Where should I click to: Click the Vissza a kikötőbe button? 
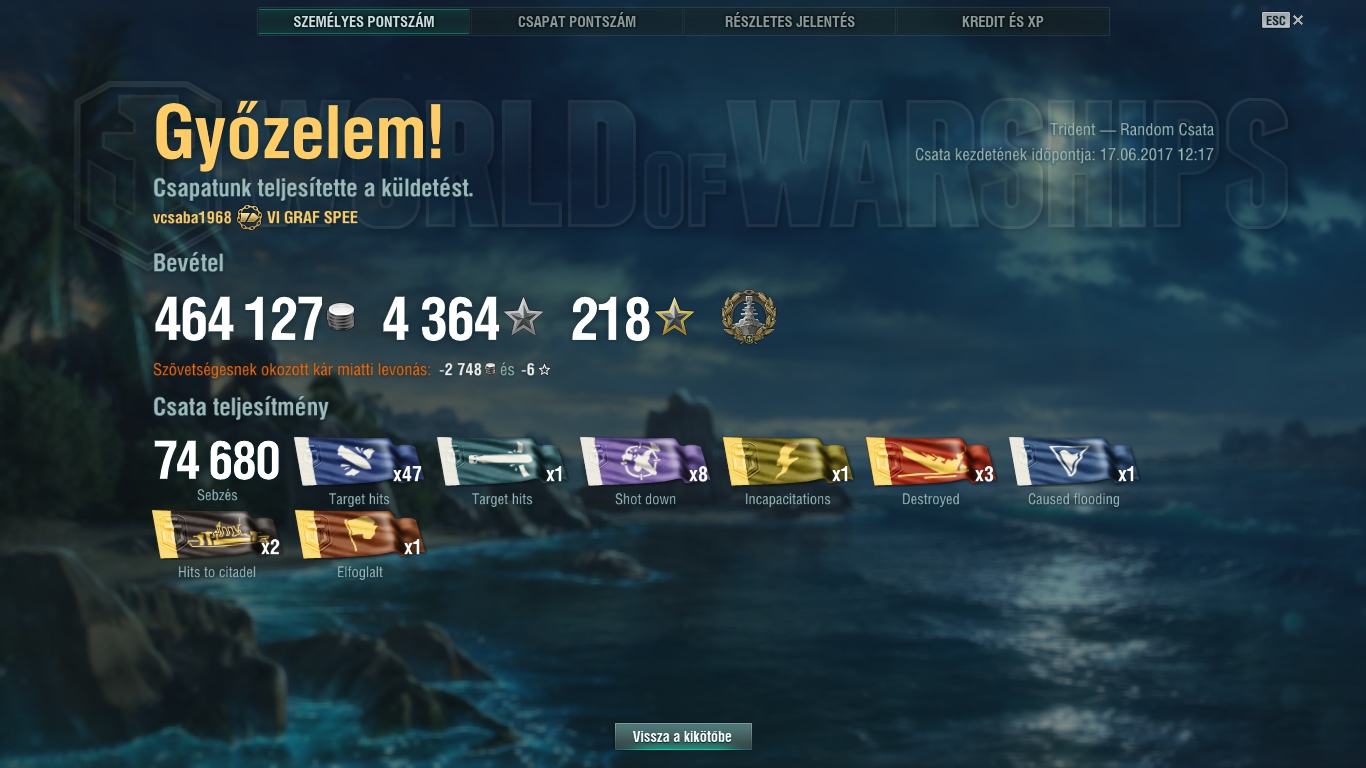click(683, 737)
